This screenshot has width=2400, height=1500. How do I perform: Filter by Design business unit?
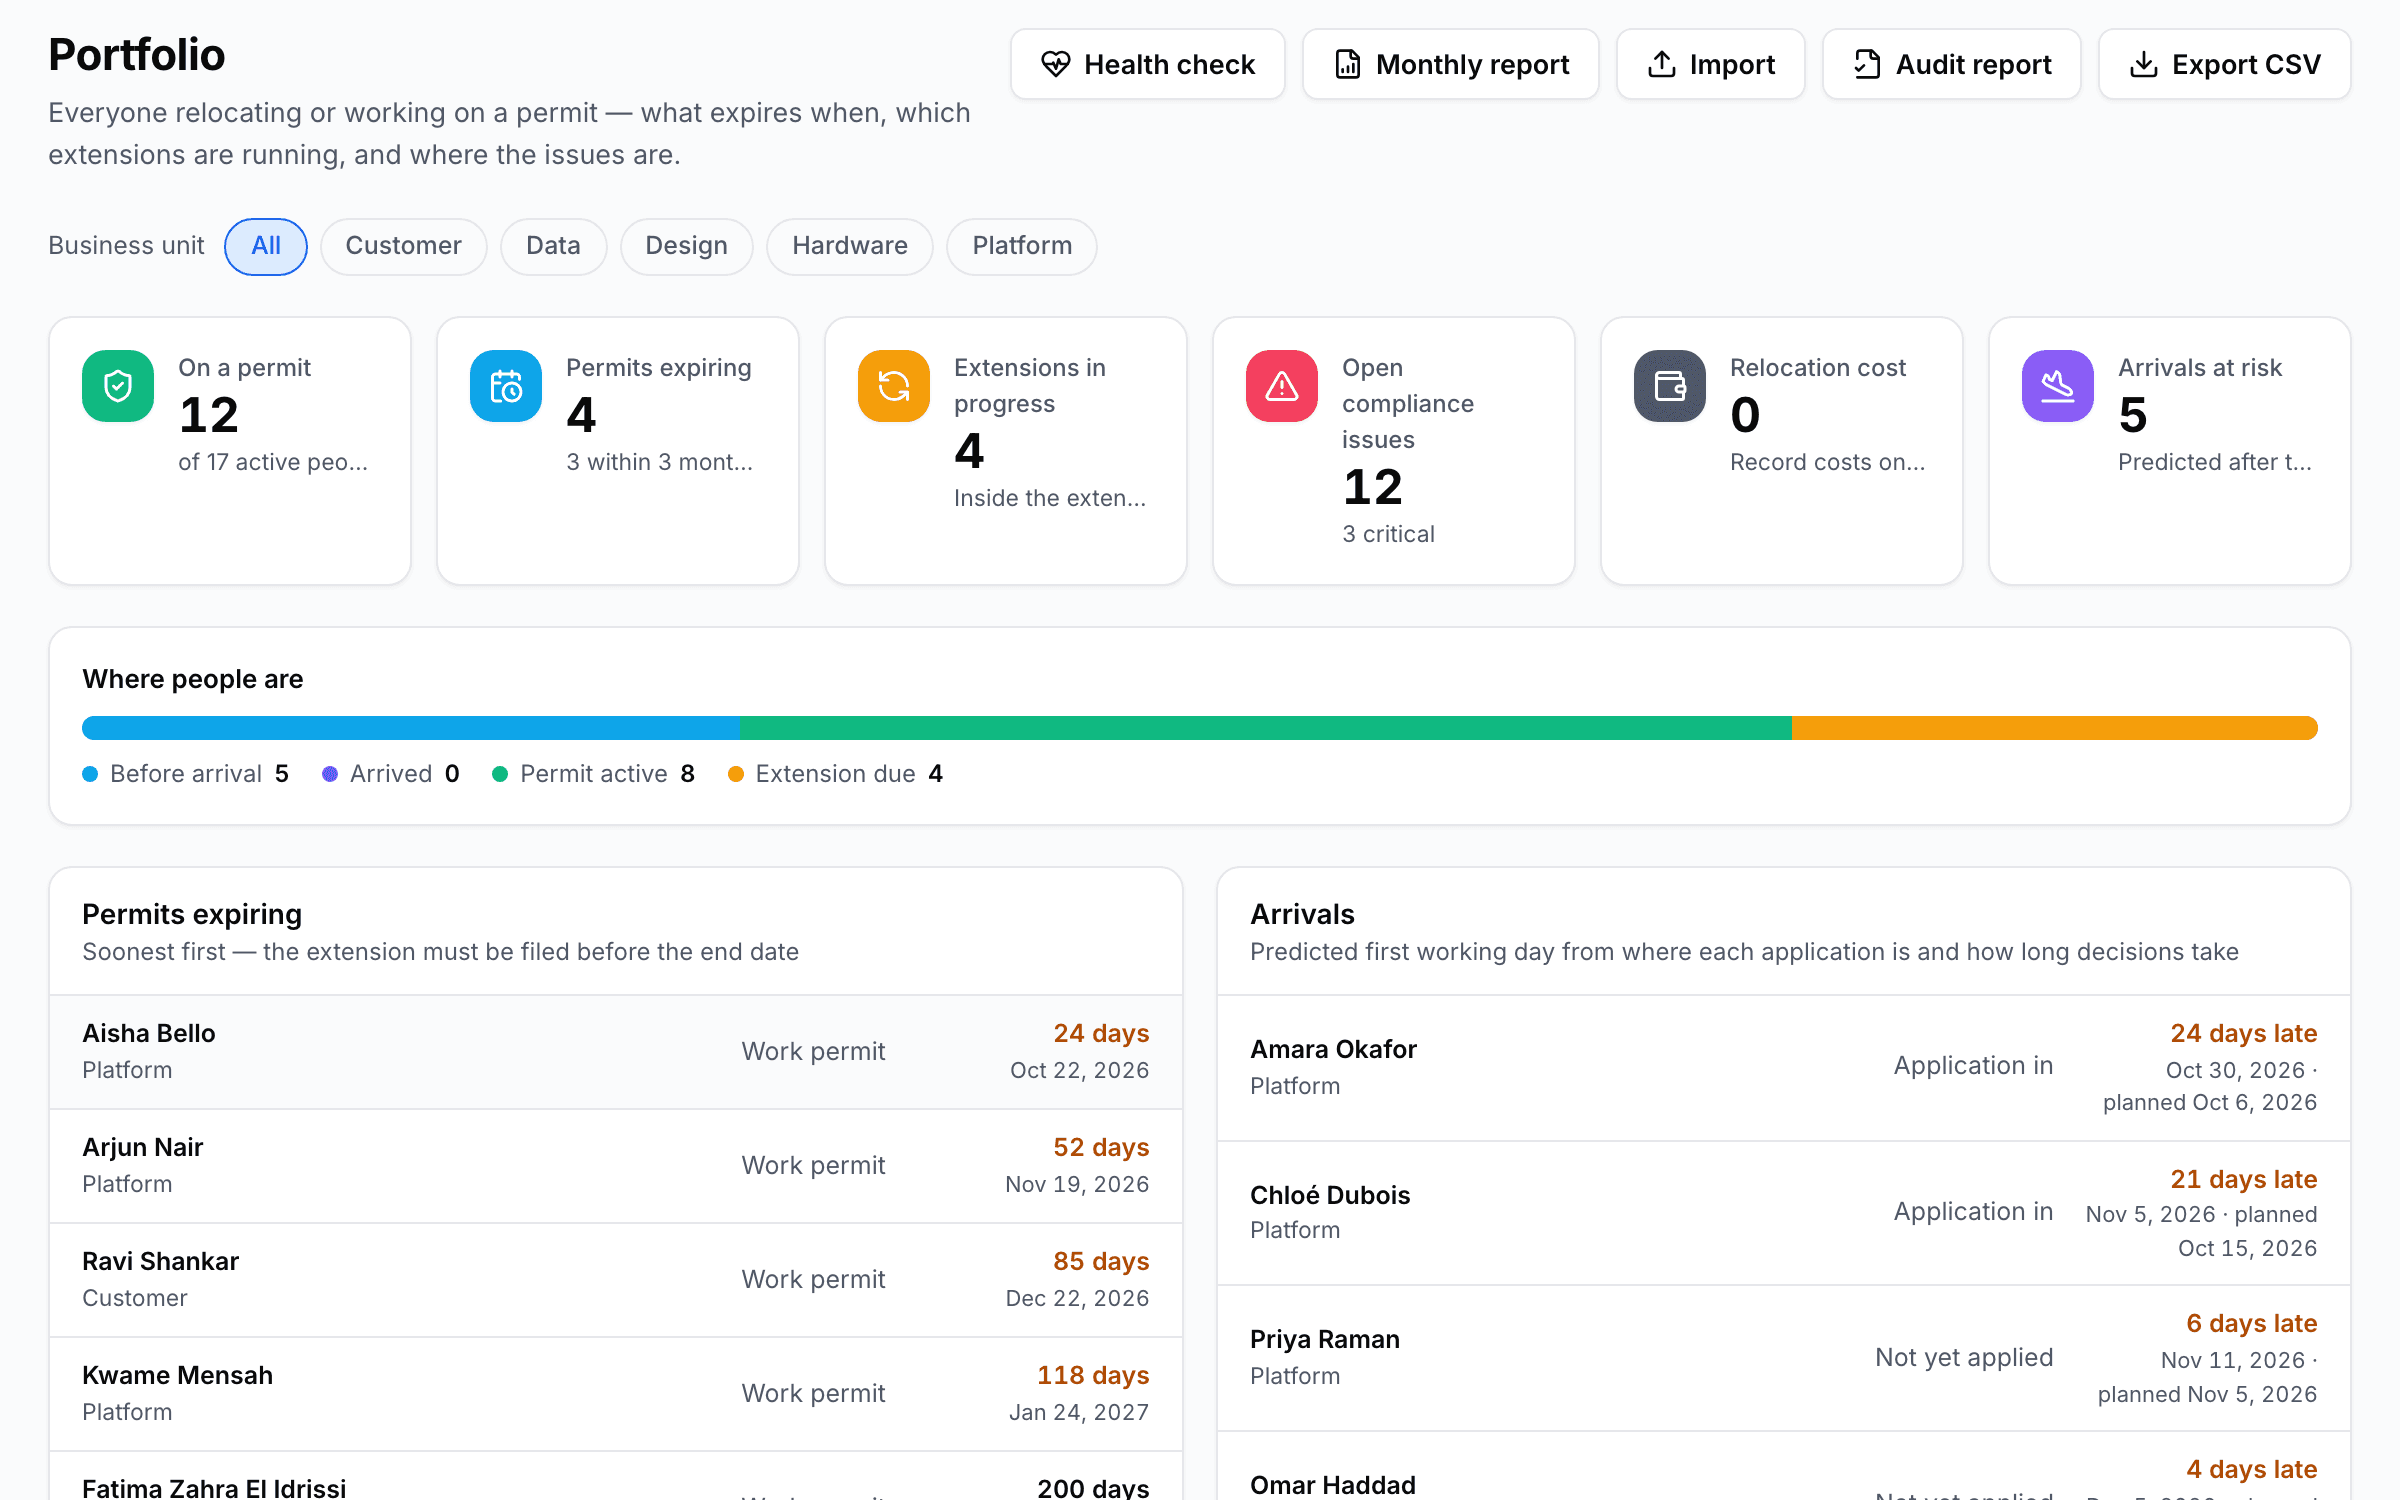point(686,246)
